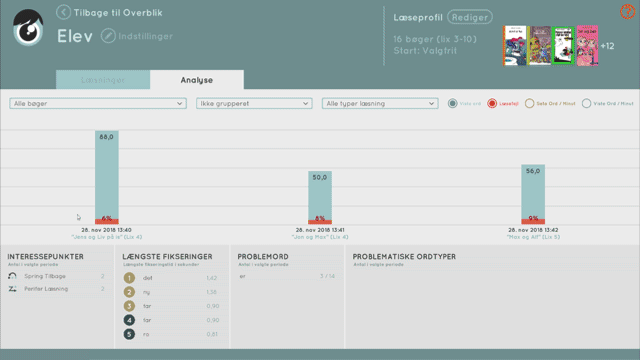Select the Sete Ord / Minut radio button
This screenshot has height=360, width=640.
click(529, 103)
